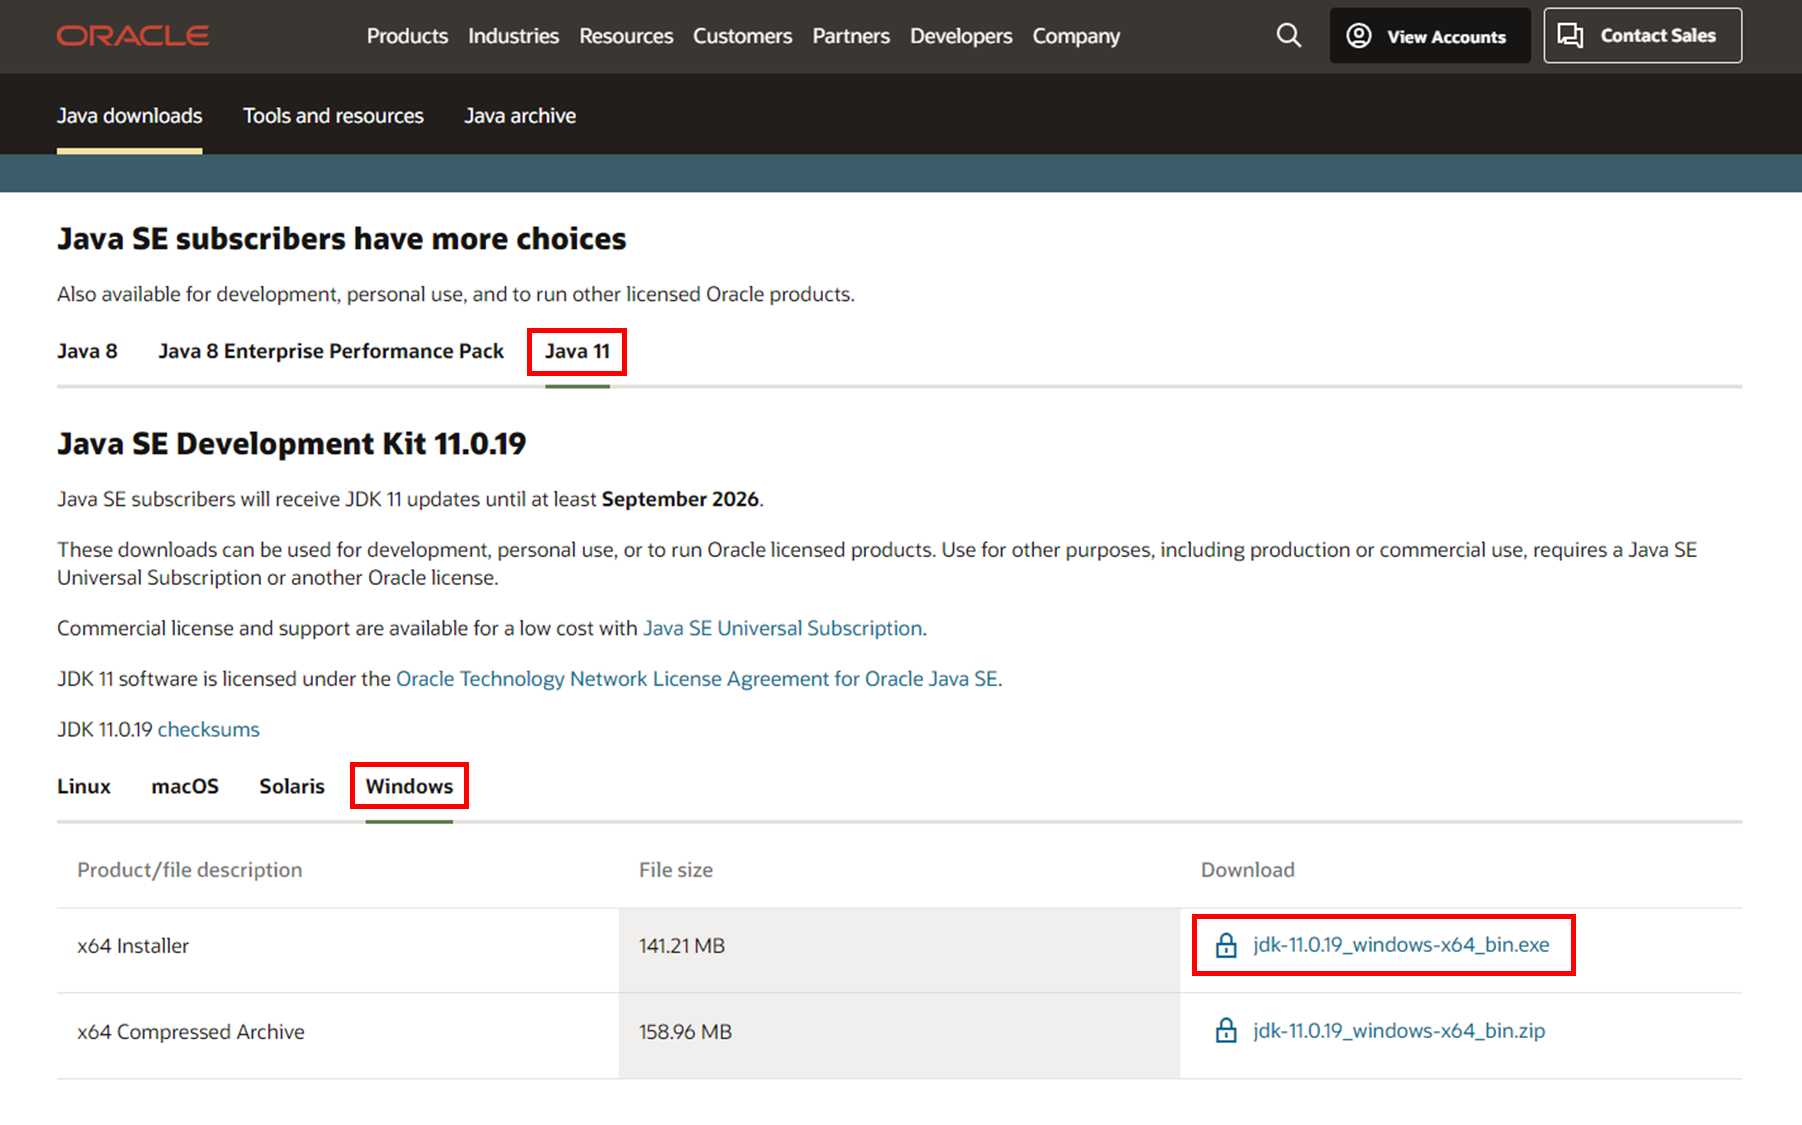Click the File size column header

tap(676, 870)
